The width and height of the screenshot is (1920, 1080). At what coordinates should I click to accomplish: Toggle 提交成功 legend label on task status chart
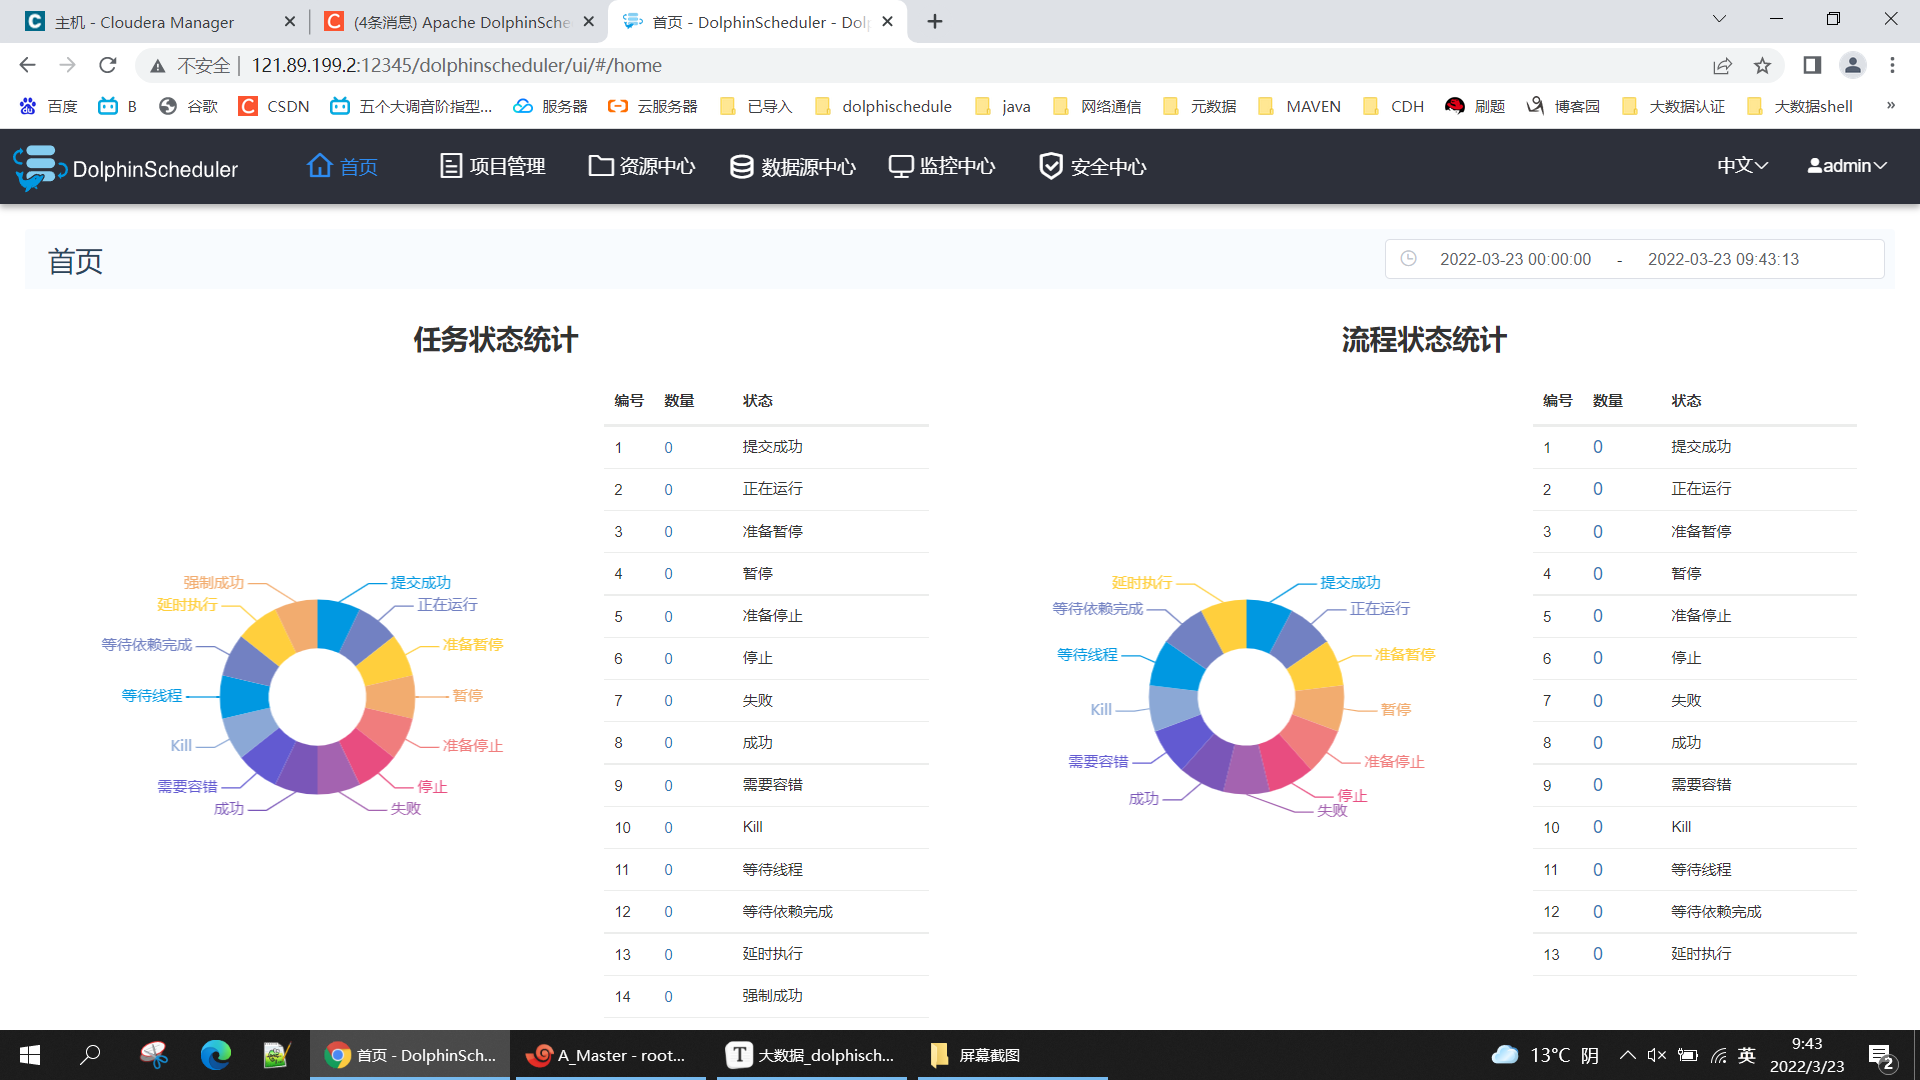click(x=420, y=582)
